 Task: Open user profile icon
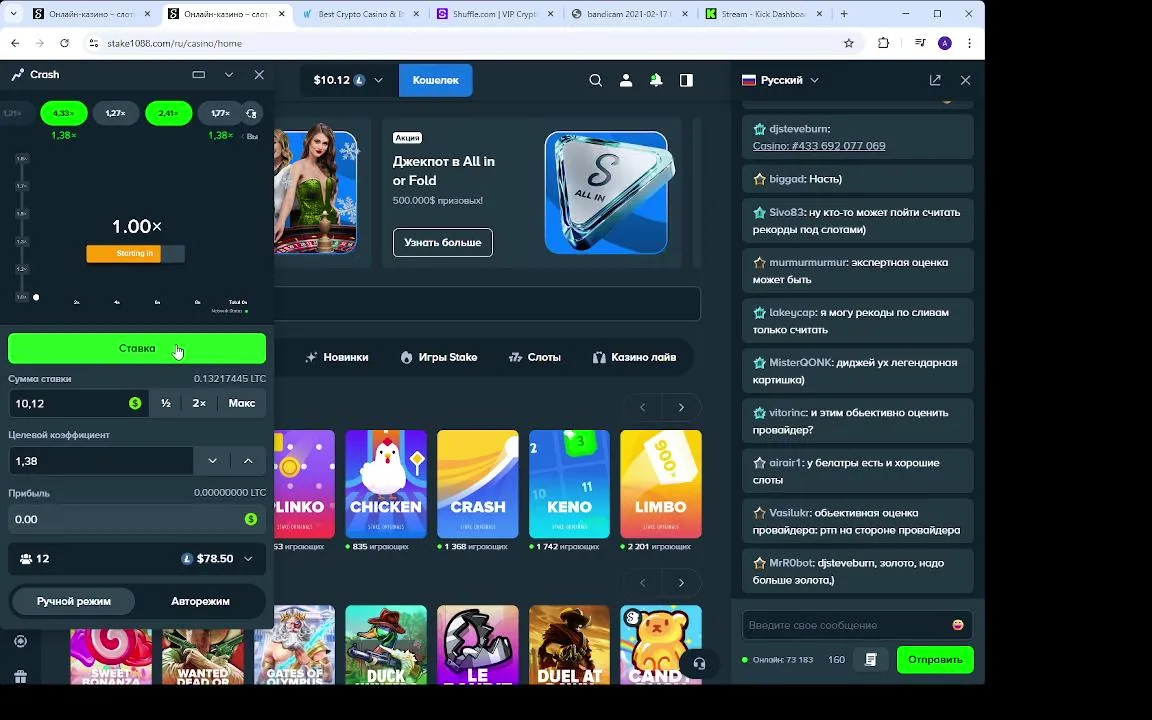coord(626,80)
